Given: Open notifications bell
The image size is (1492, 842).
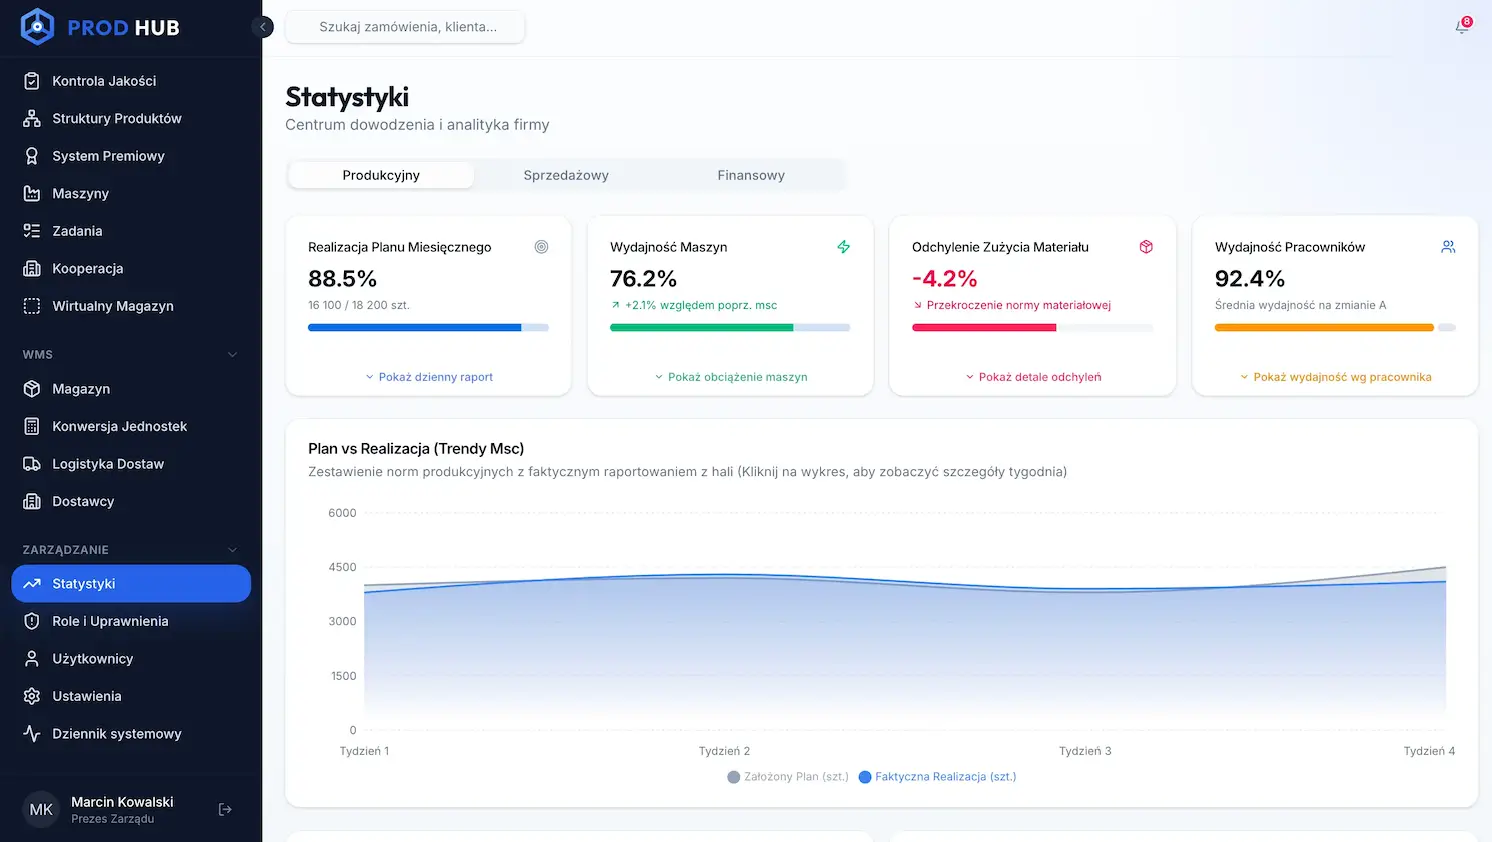Looking at the screenshot, I should 1462,27.
